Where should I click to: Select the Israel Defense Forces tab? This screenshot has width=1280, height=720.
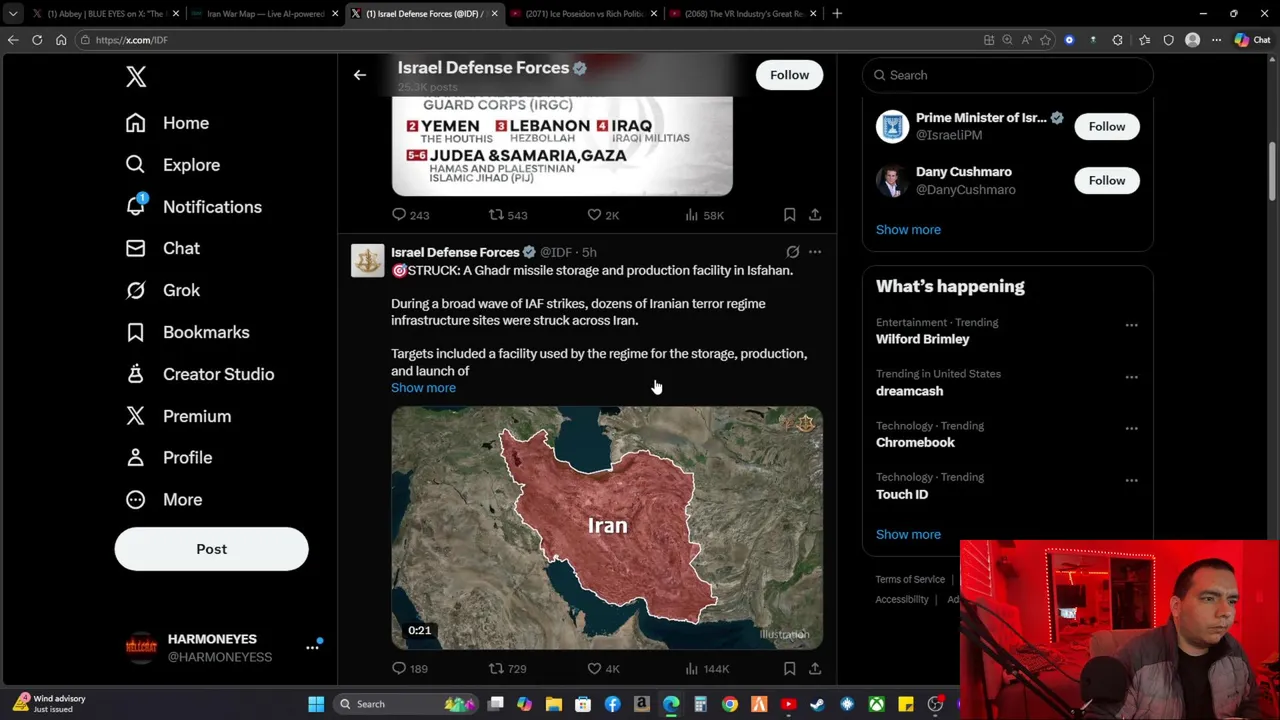click(424, 14)
